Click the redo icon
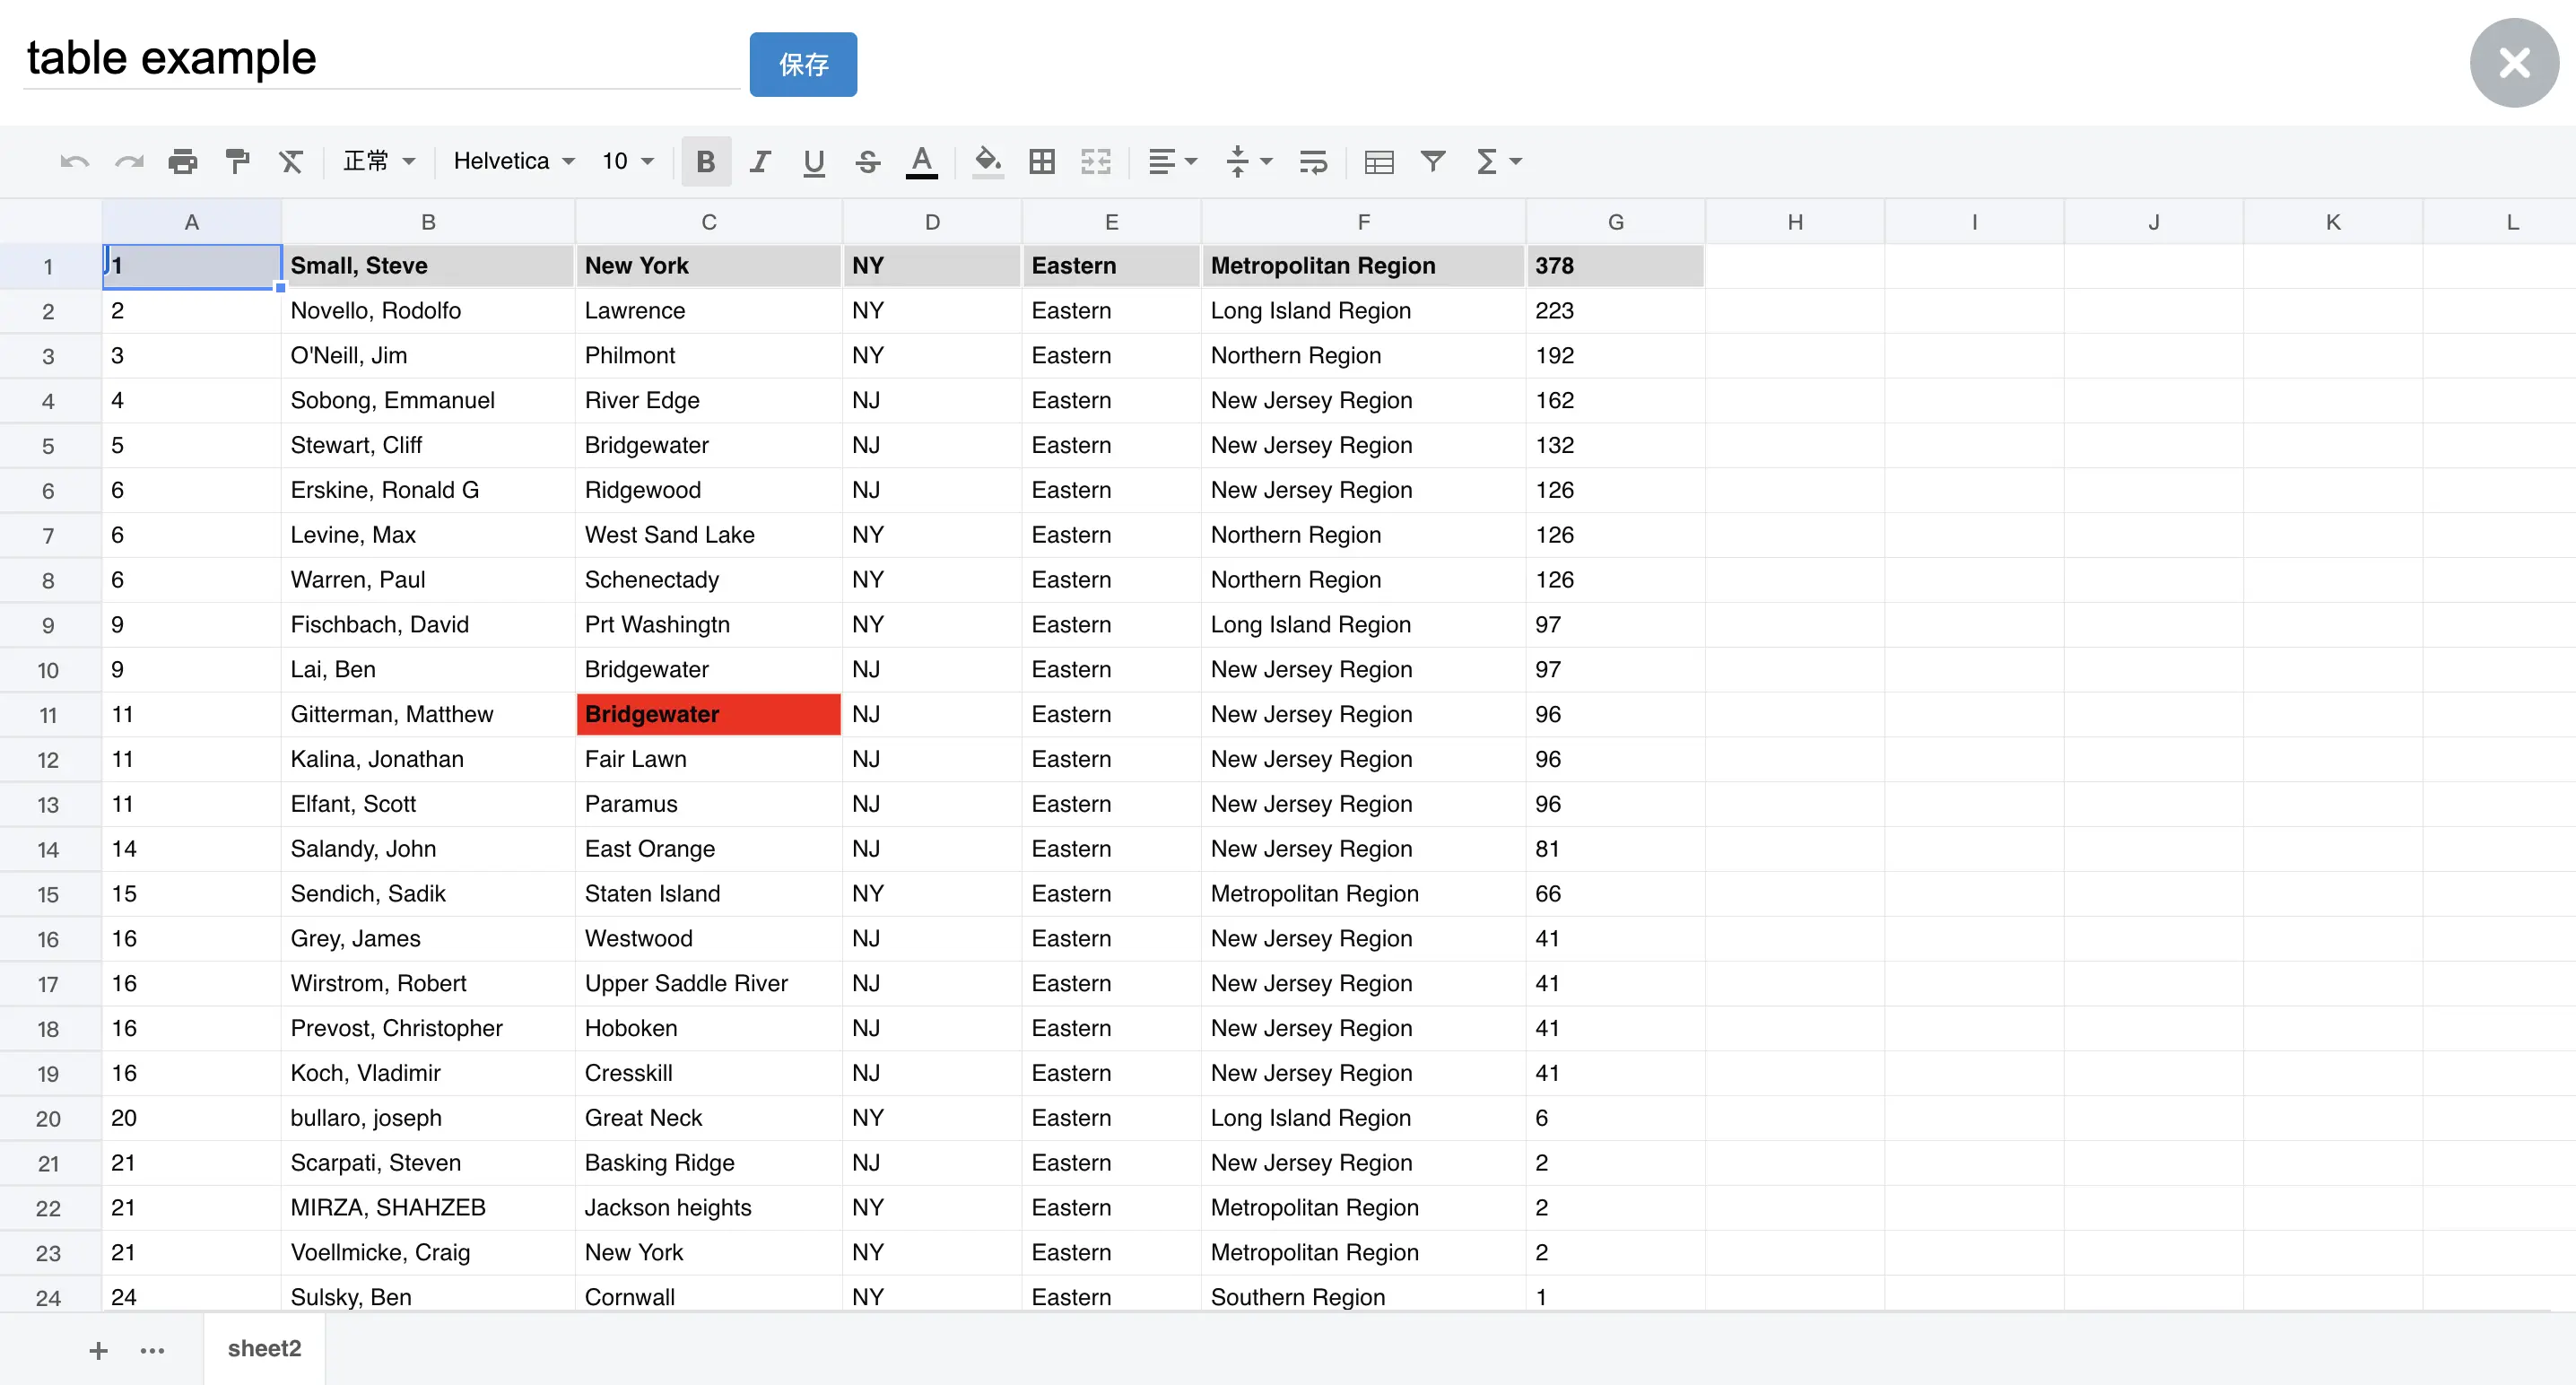Image resolution: width=2576 pixels, height=1385 pixels. 129,162
